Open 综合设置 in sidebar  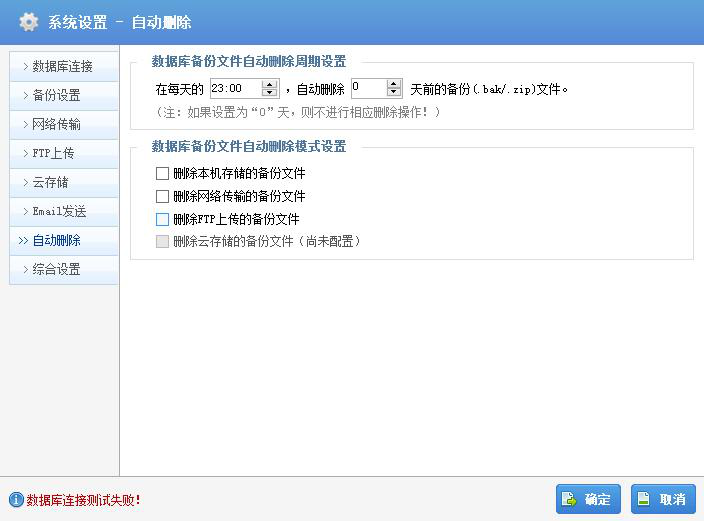tap(64, 269)
